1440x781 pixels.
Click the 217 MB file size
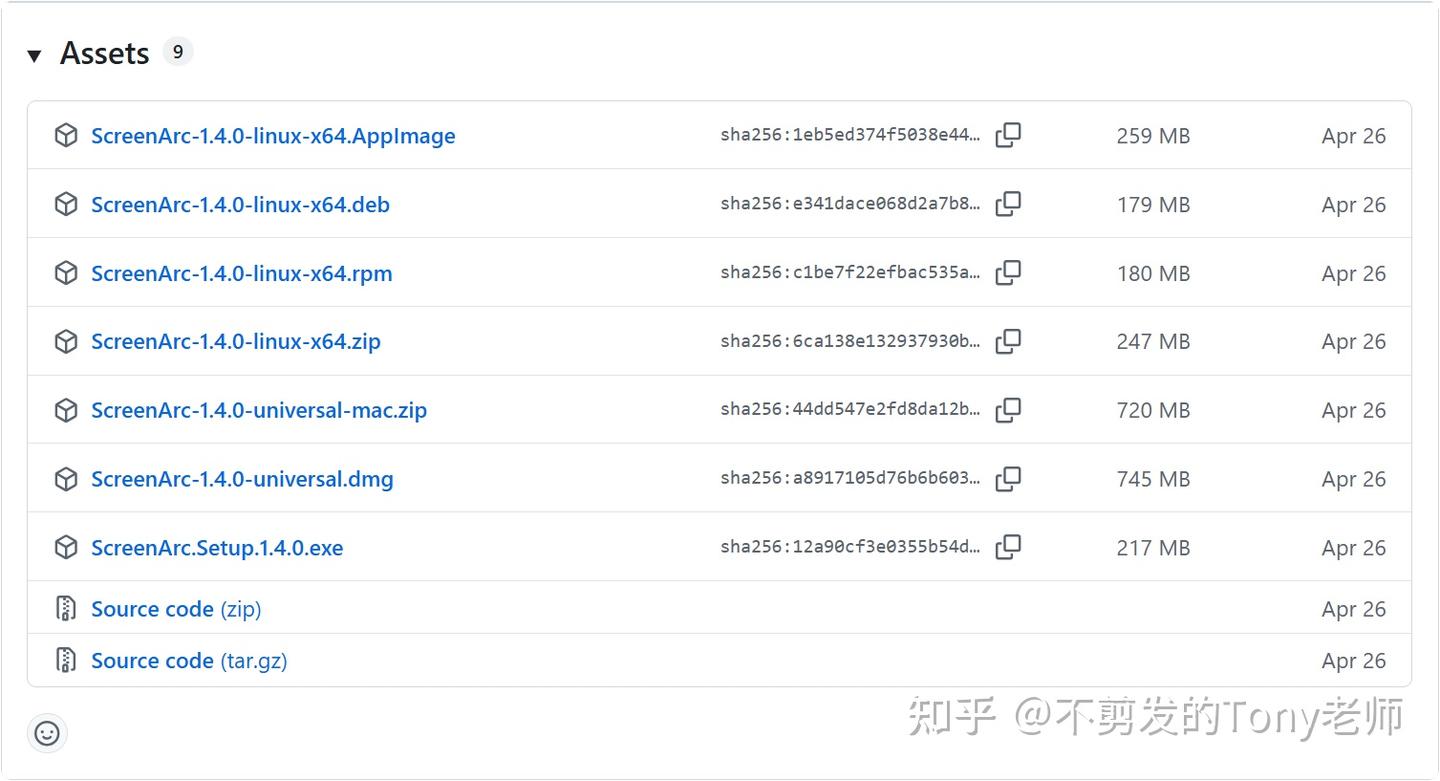pyautogui.click(x=1153, y=548)
